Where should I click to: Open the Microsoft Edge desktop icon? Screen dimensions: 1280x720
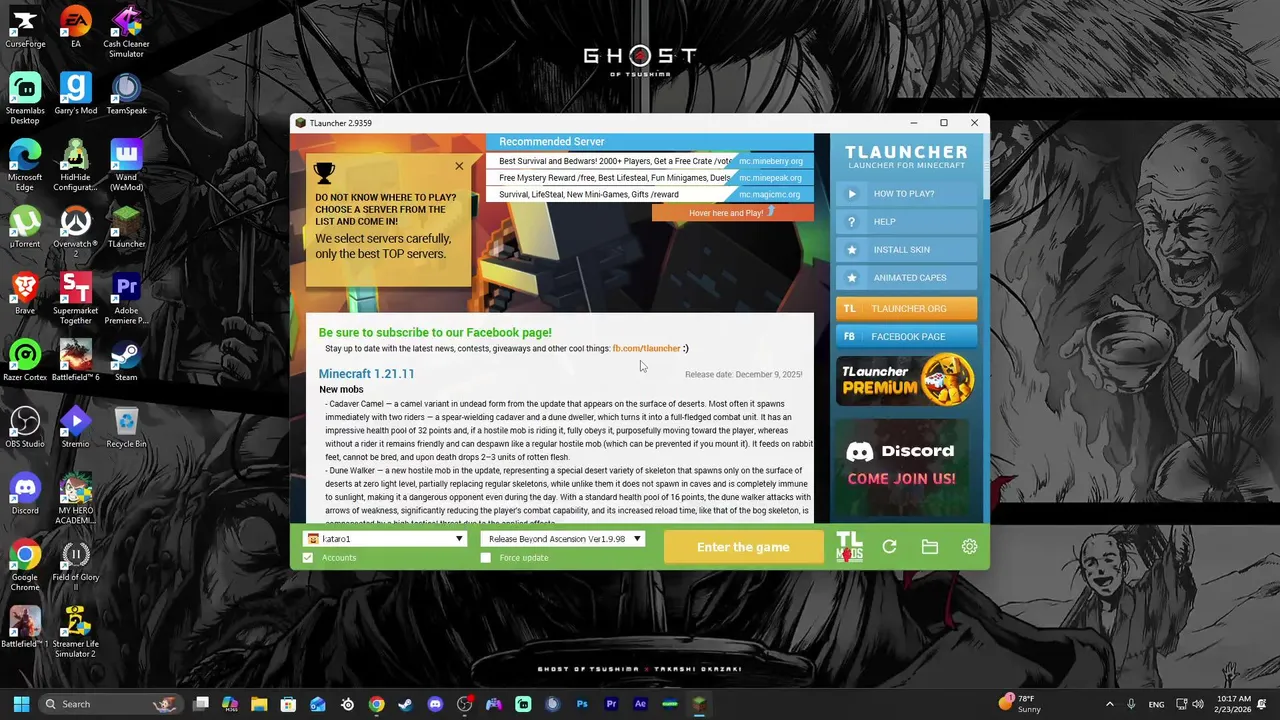point(25,166)
